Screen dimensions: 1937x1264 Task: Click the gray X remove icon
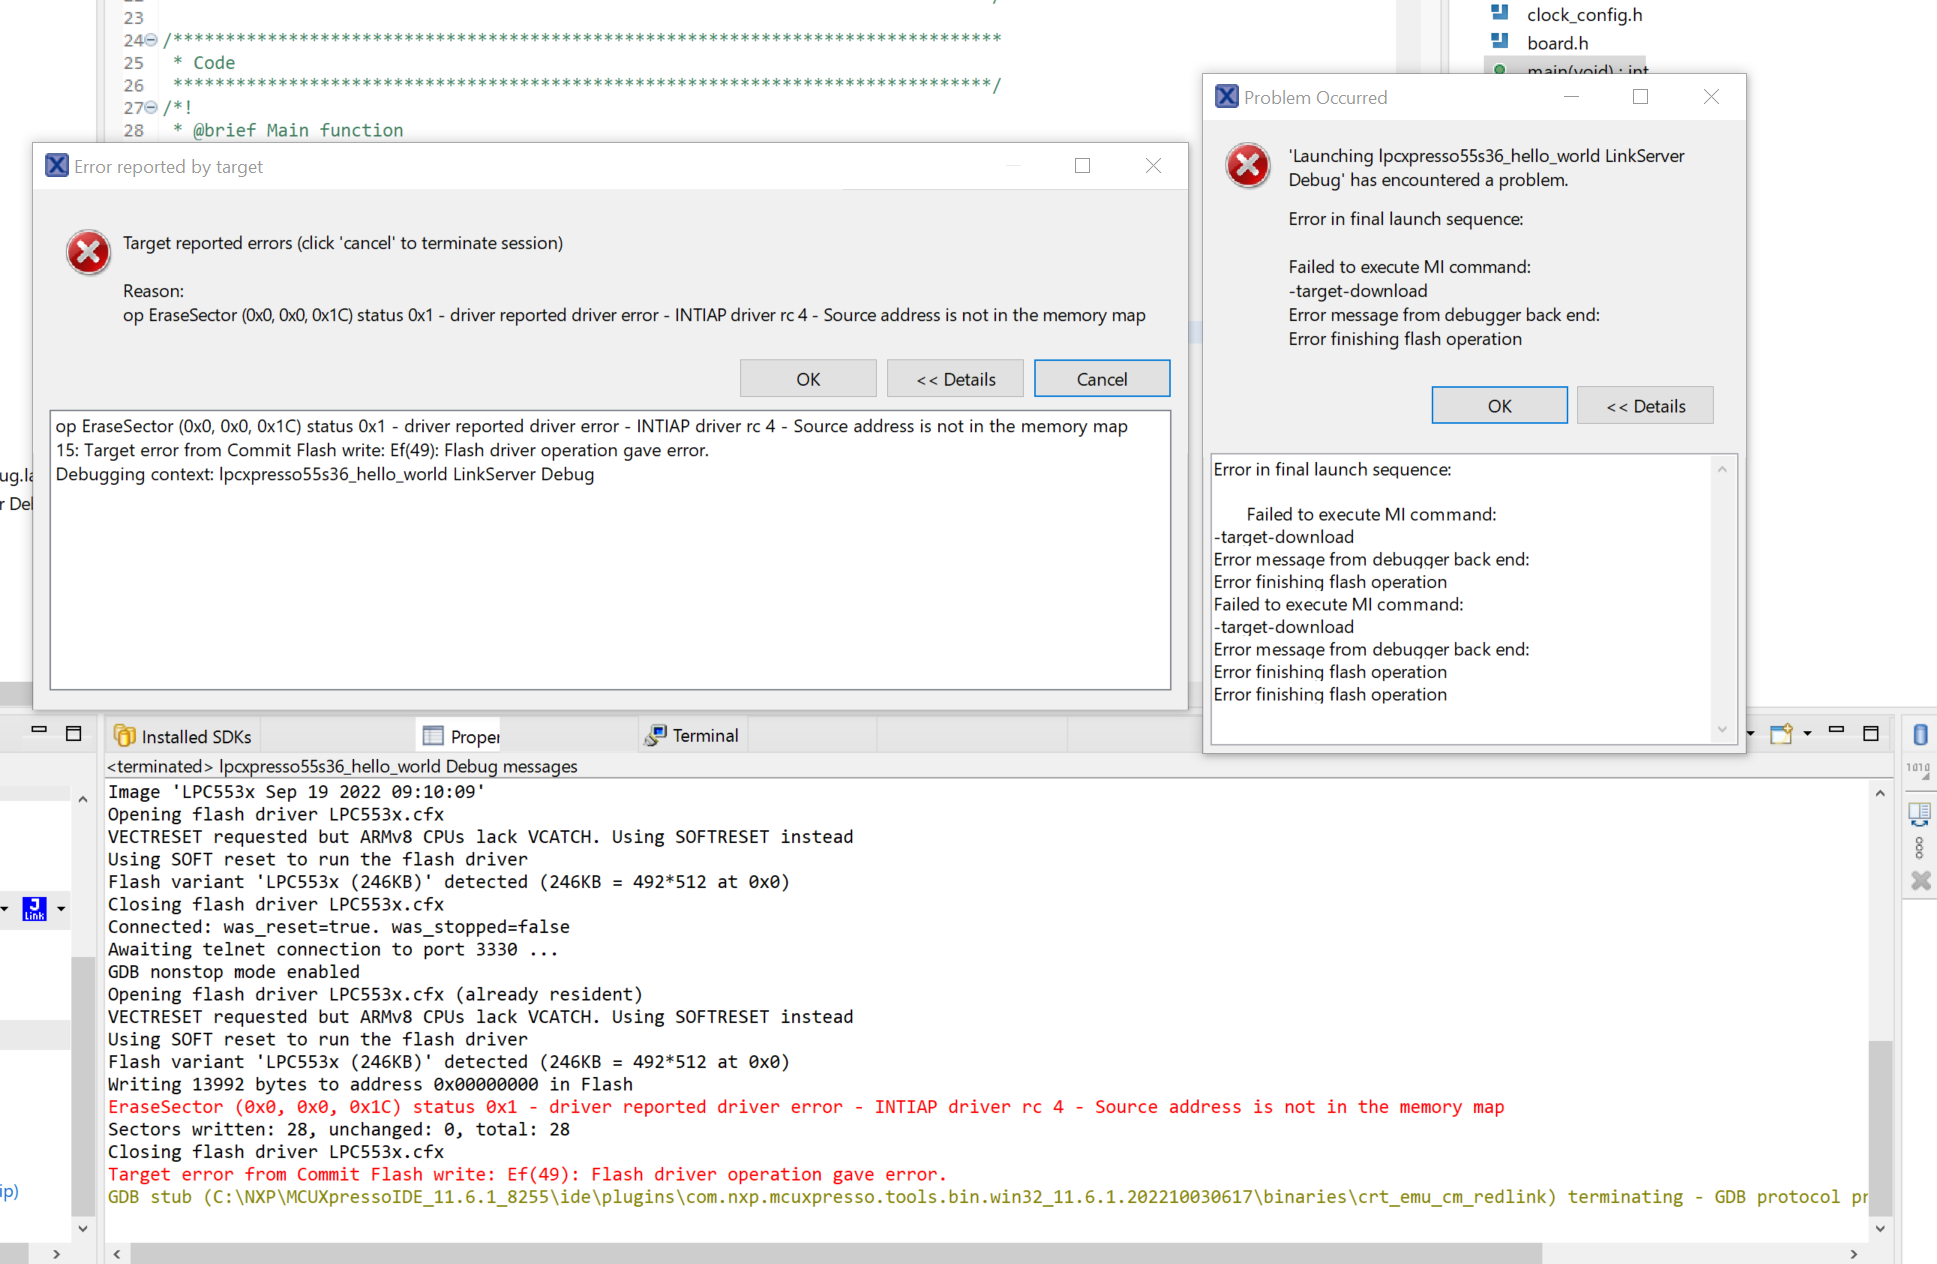(1920, 881)
